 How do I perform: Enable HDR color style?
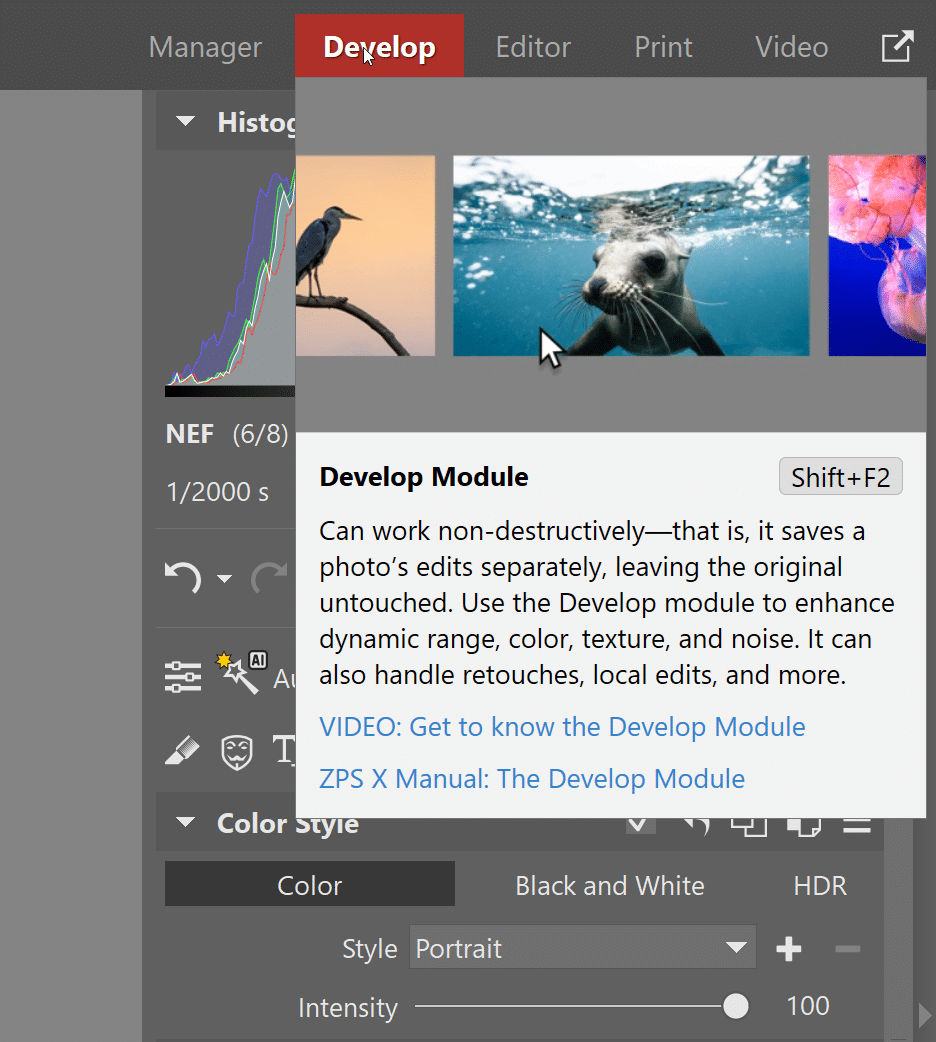tap(820, 885)
